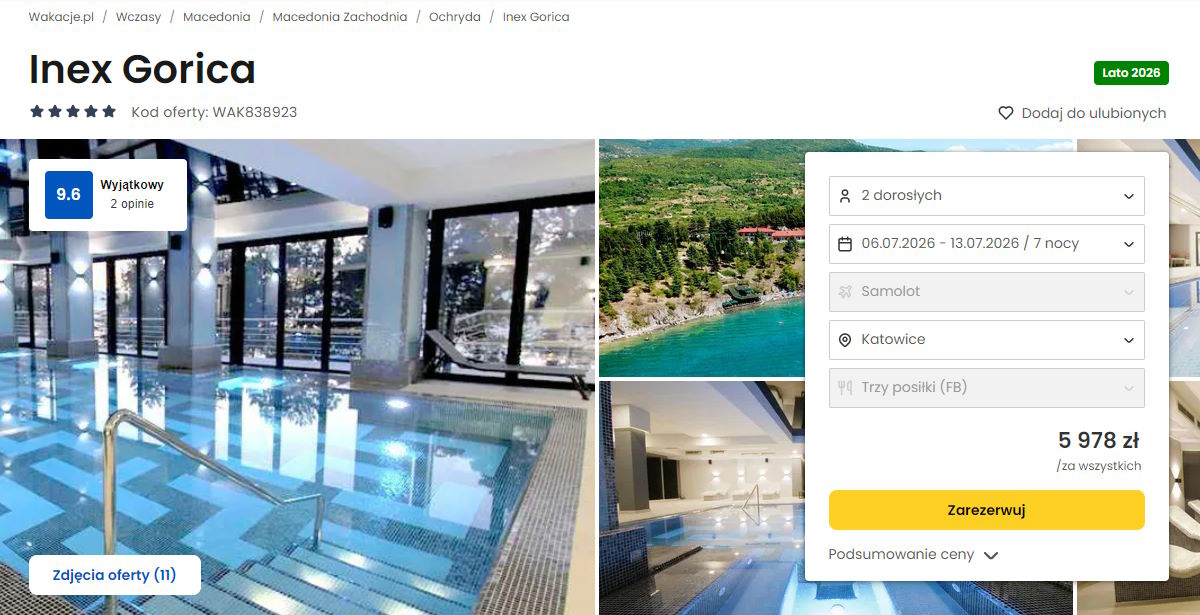1200x615 pixels.
Task: Click the cutlery icon next to Trzy posiłki
Action: pyautogui.click(x=845, y=388)
